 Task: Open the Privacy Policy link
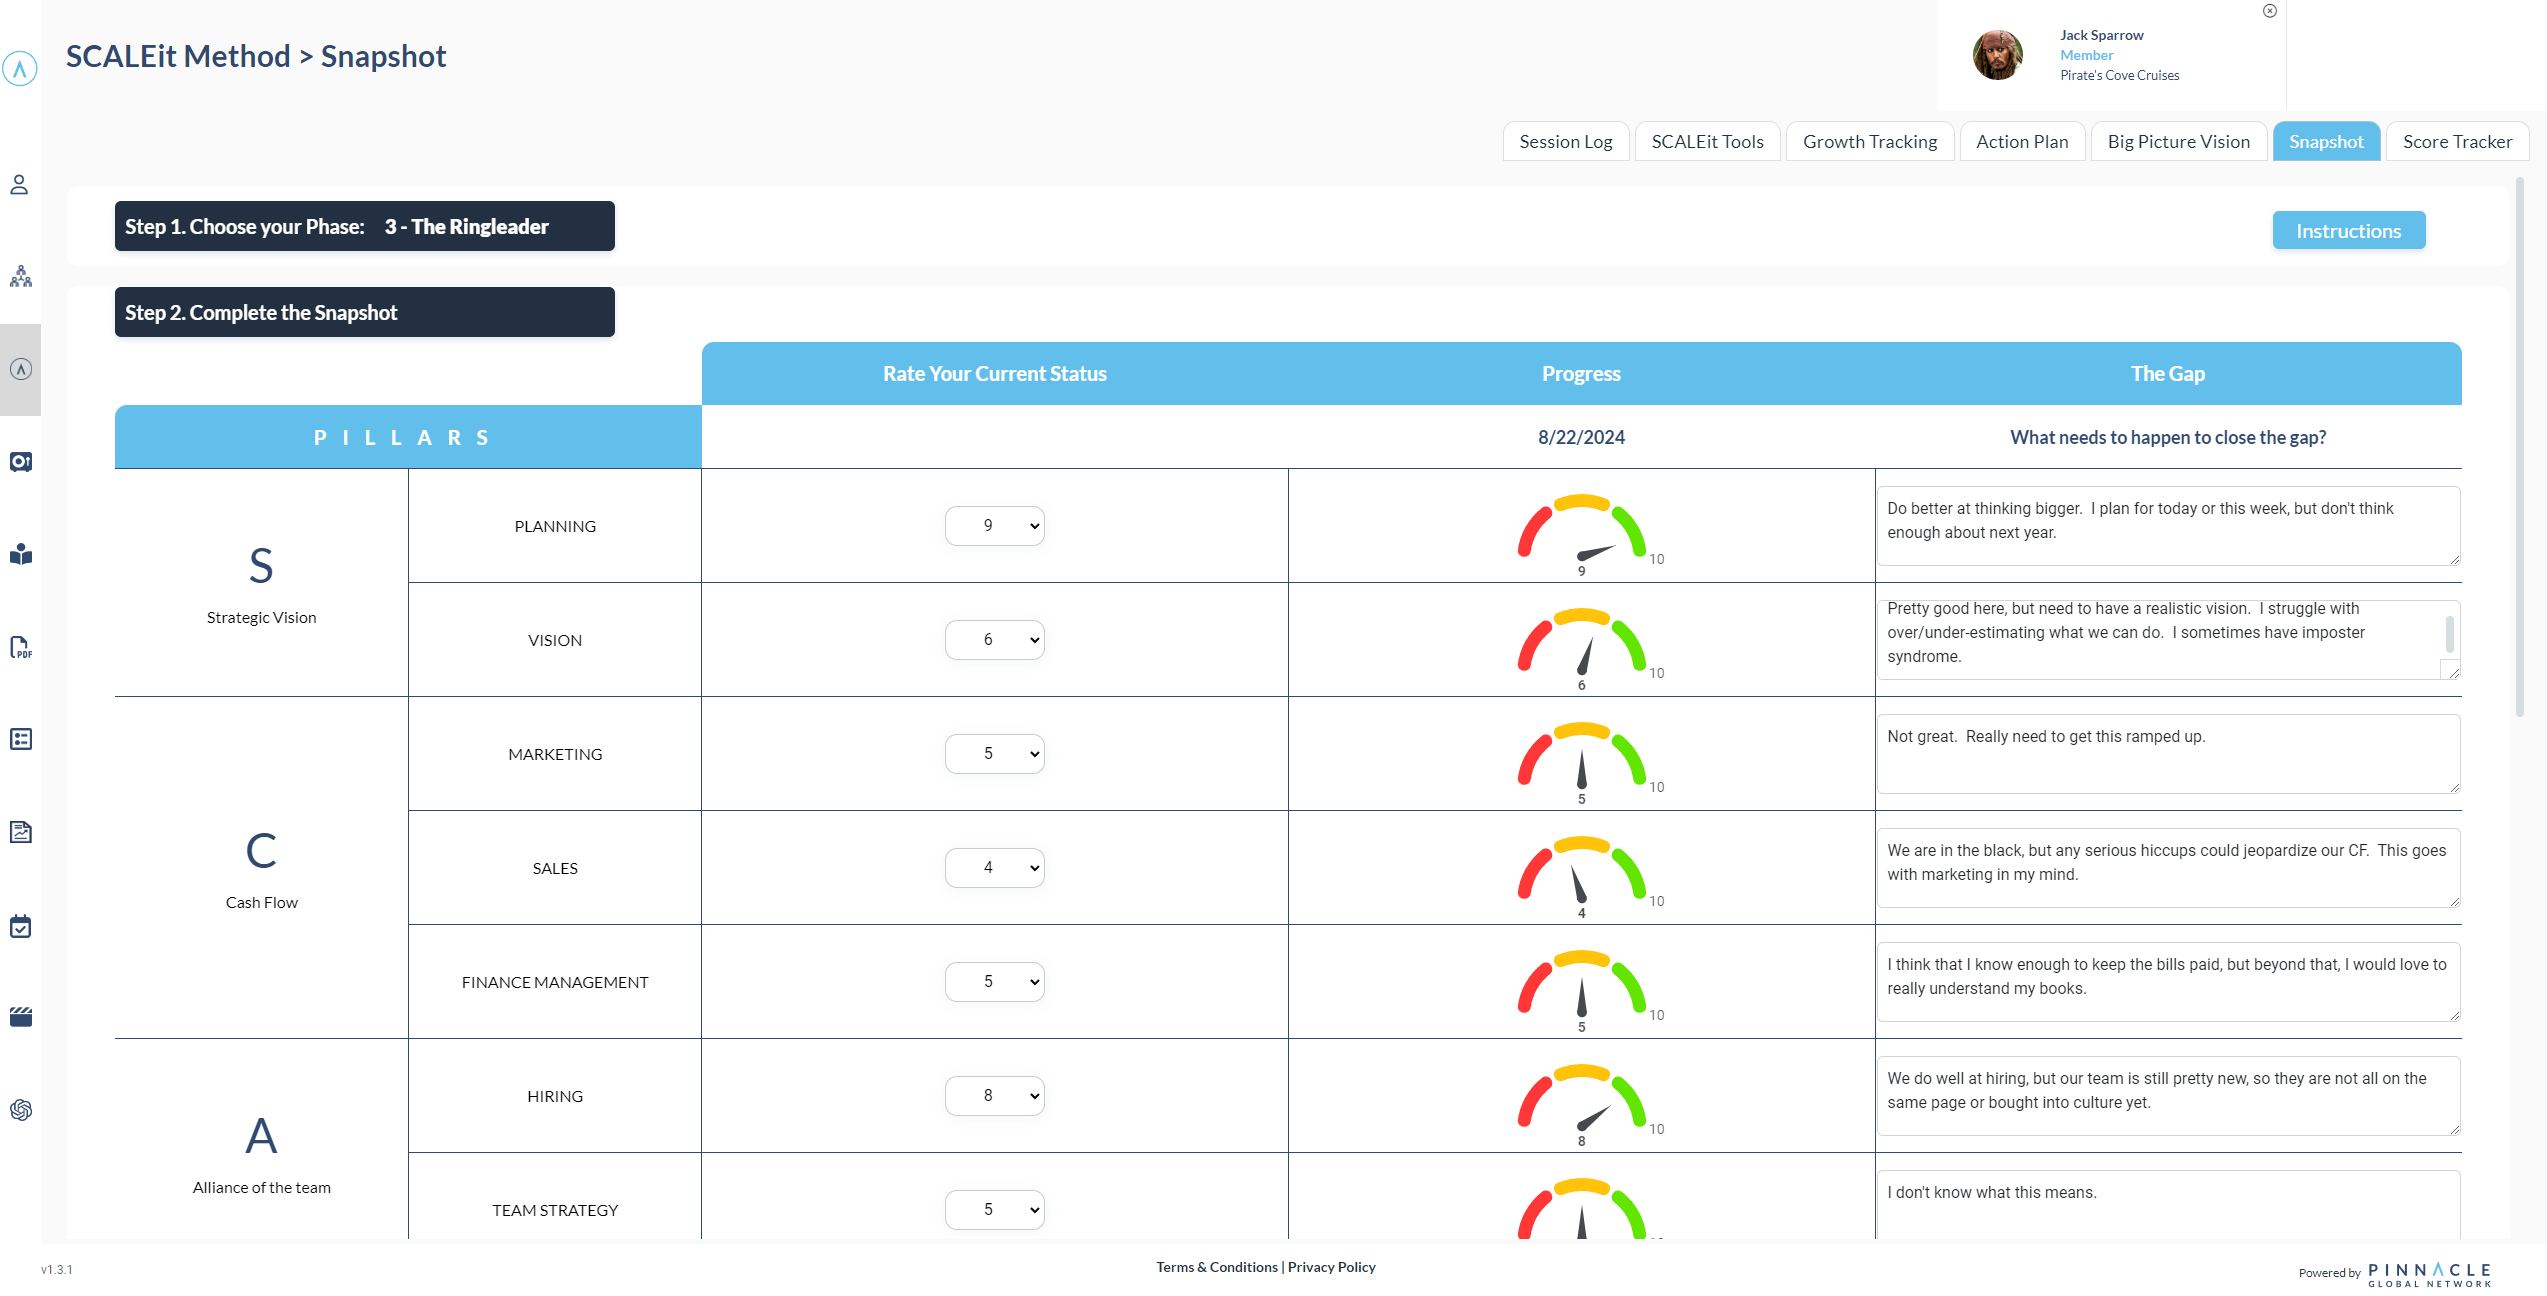[1331, 1267]
